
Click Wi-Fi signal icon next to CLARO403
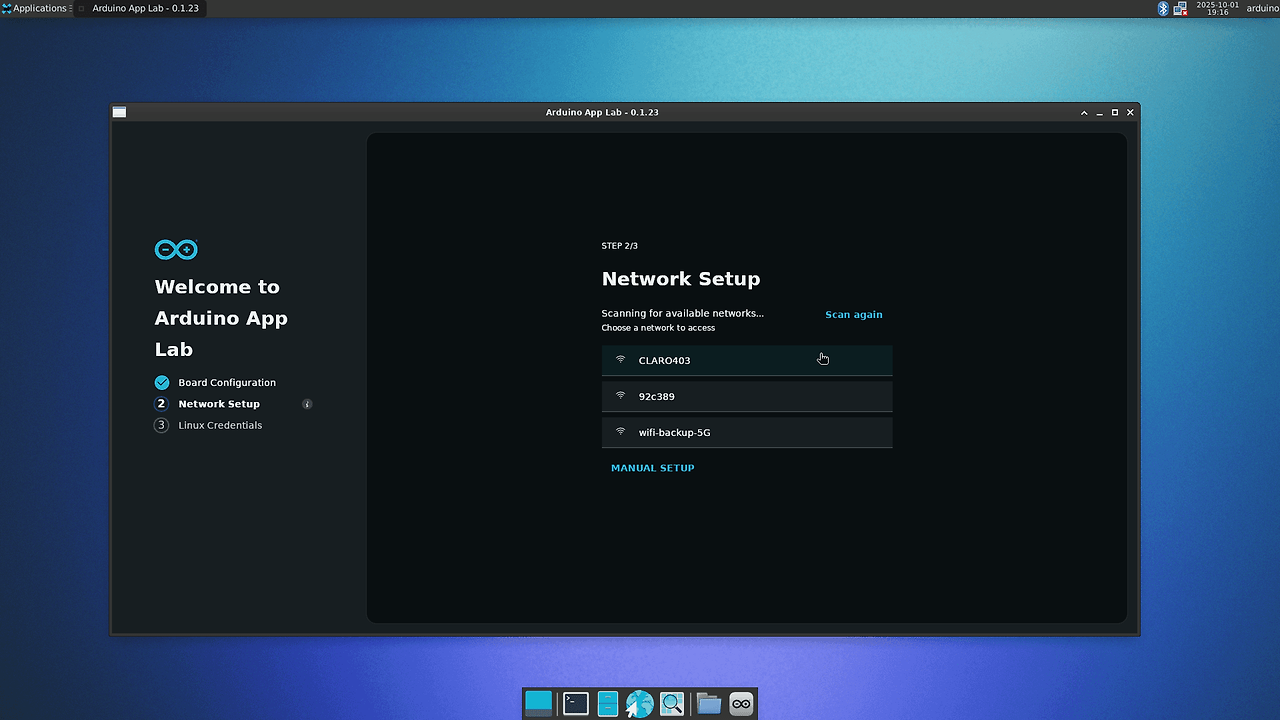click(620, 360)
